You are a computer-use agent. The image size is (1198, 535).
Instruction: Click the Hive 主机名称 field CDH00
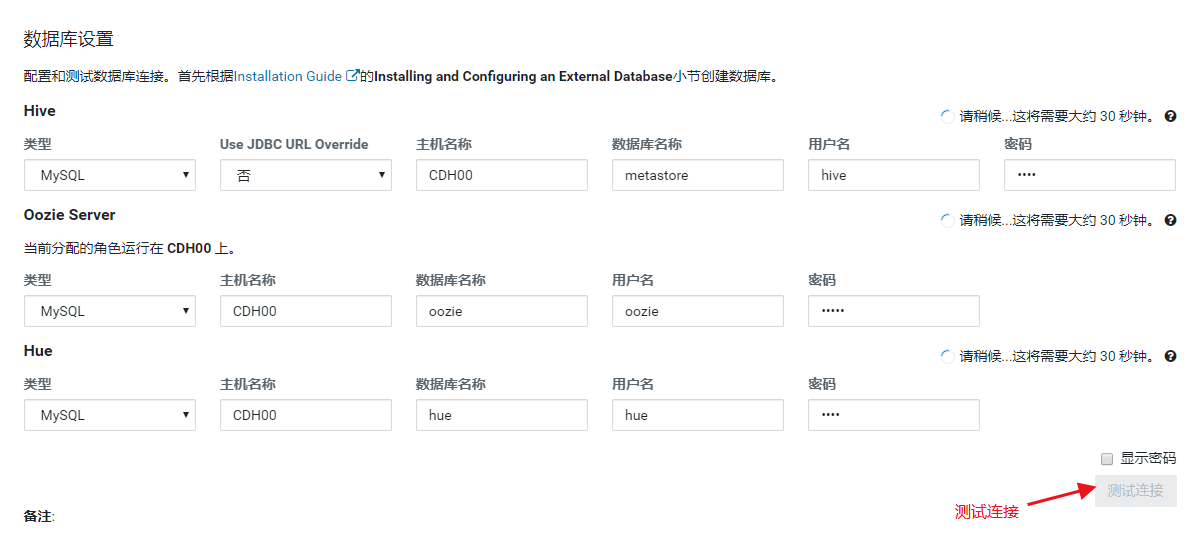pyautogui.click(x=502, y=175)
